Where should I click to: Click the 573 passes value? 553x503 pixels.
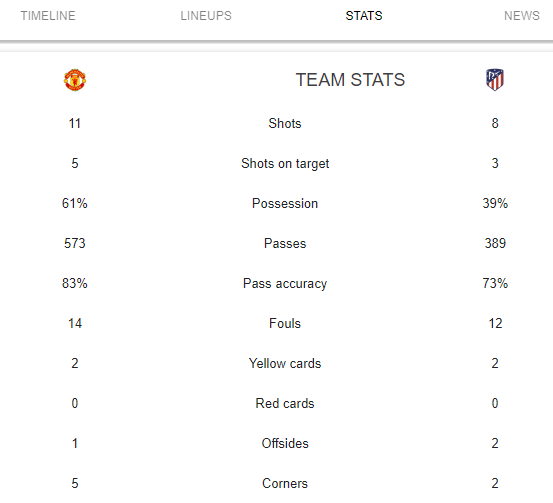tap(75, 243)
